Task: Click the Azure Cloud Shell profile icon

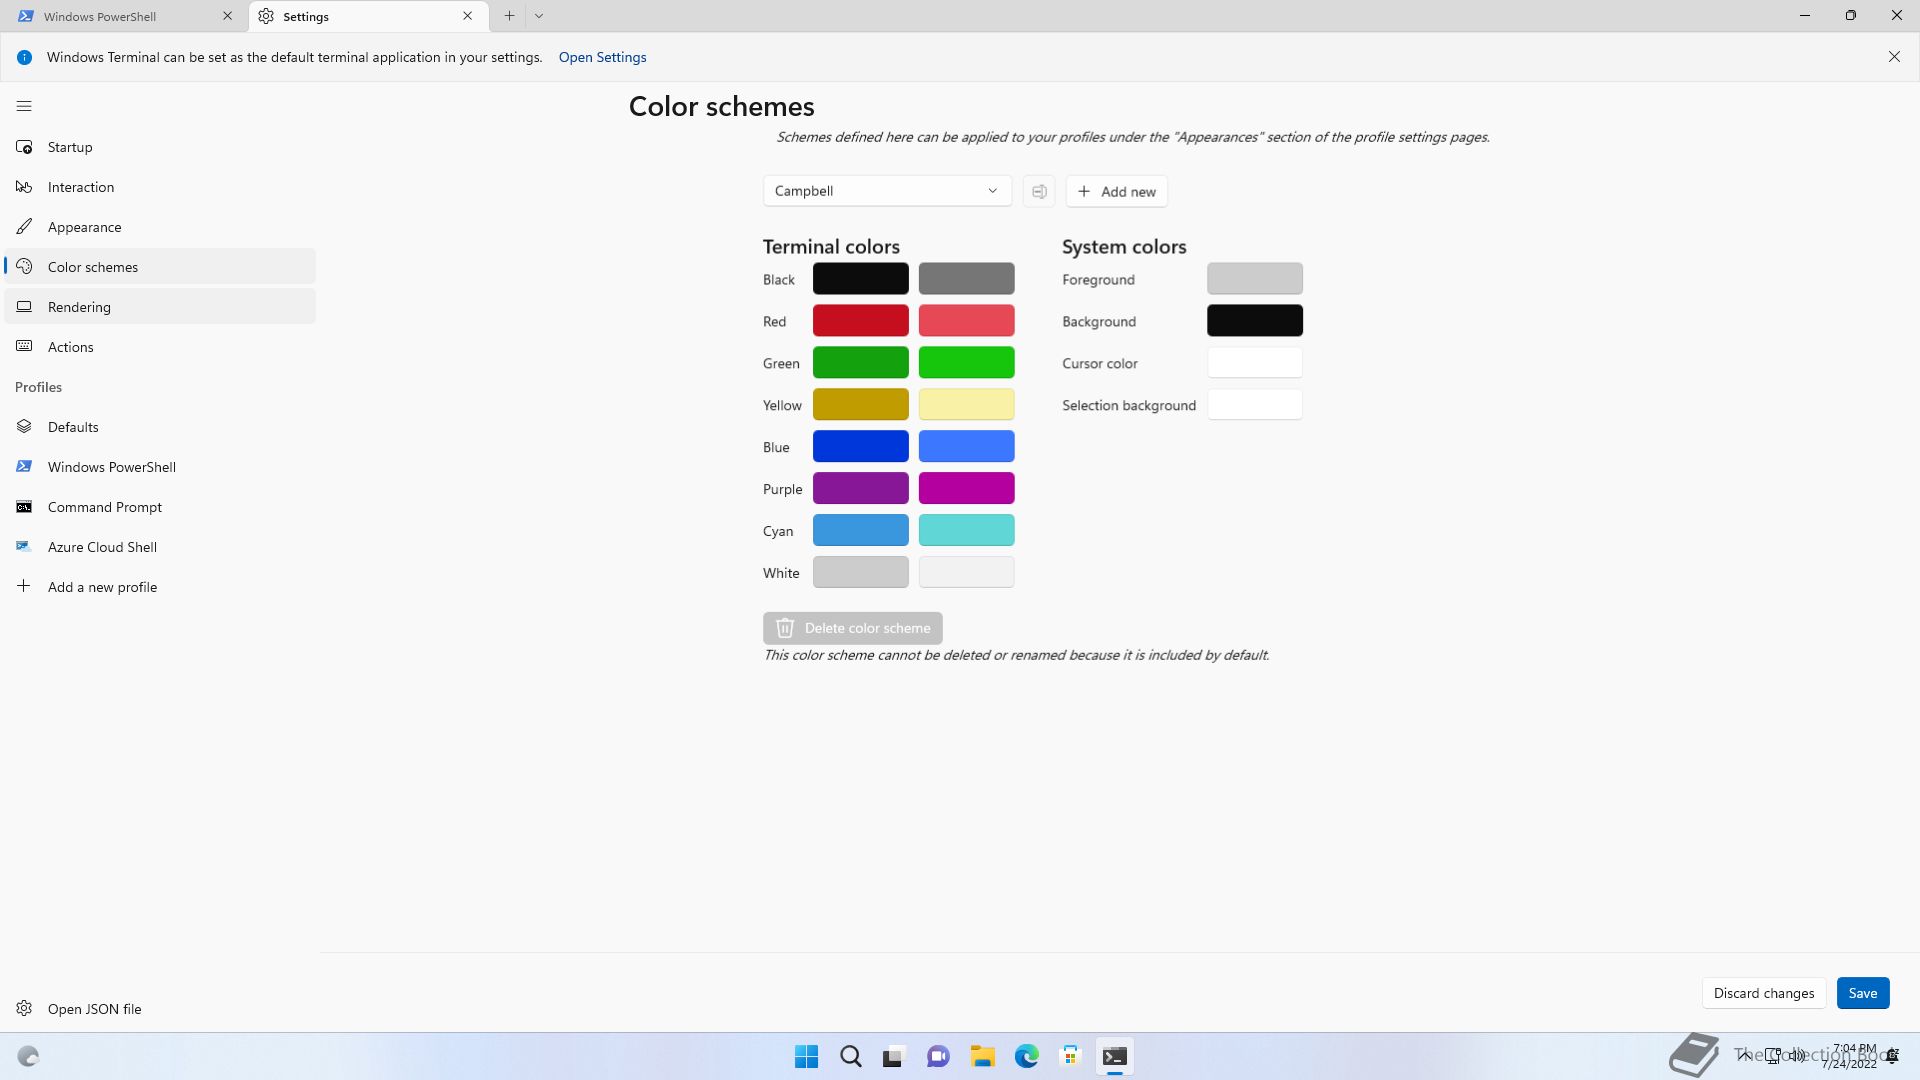Action: pos(24,547)
